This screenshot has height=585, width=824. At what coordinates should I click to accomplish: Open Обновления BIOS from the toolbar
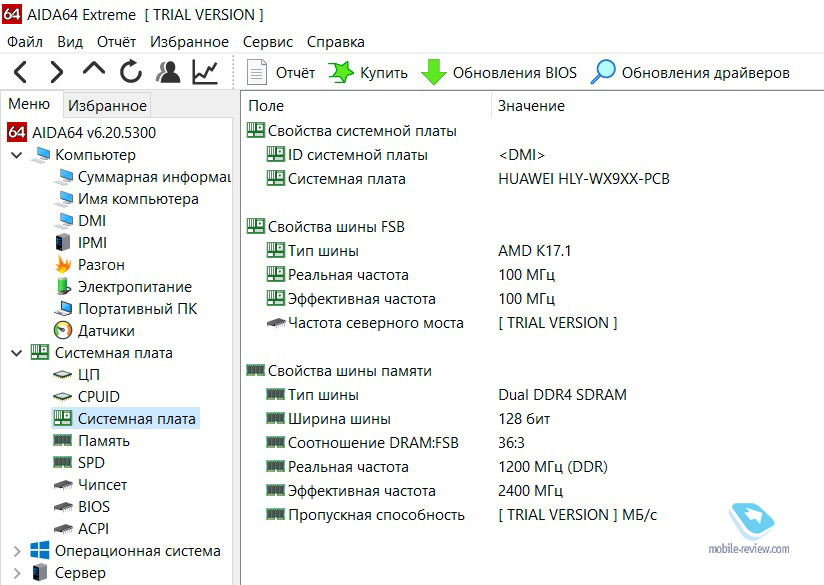(499, 73)
